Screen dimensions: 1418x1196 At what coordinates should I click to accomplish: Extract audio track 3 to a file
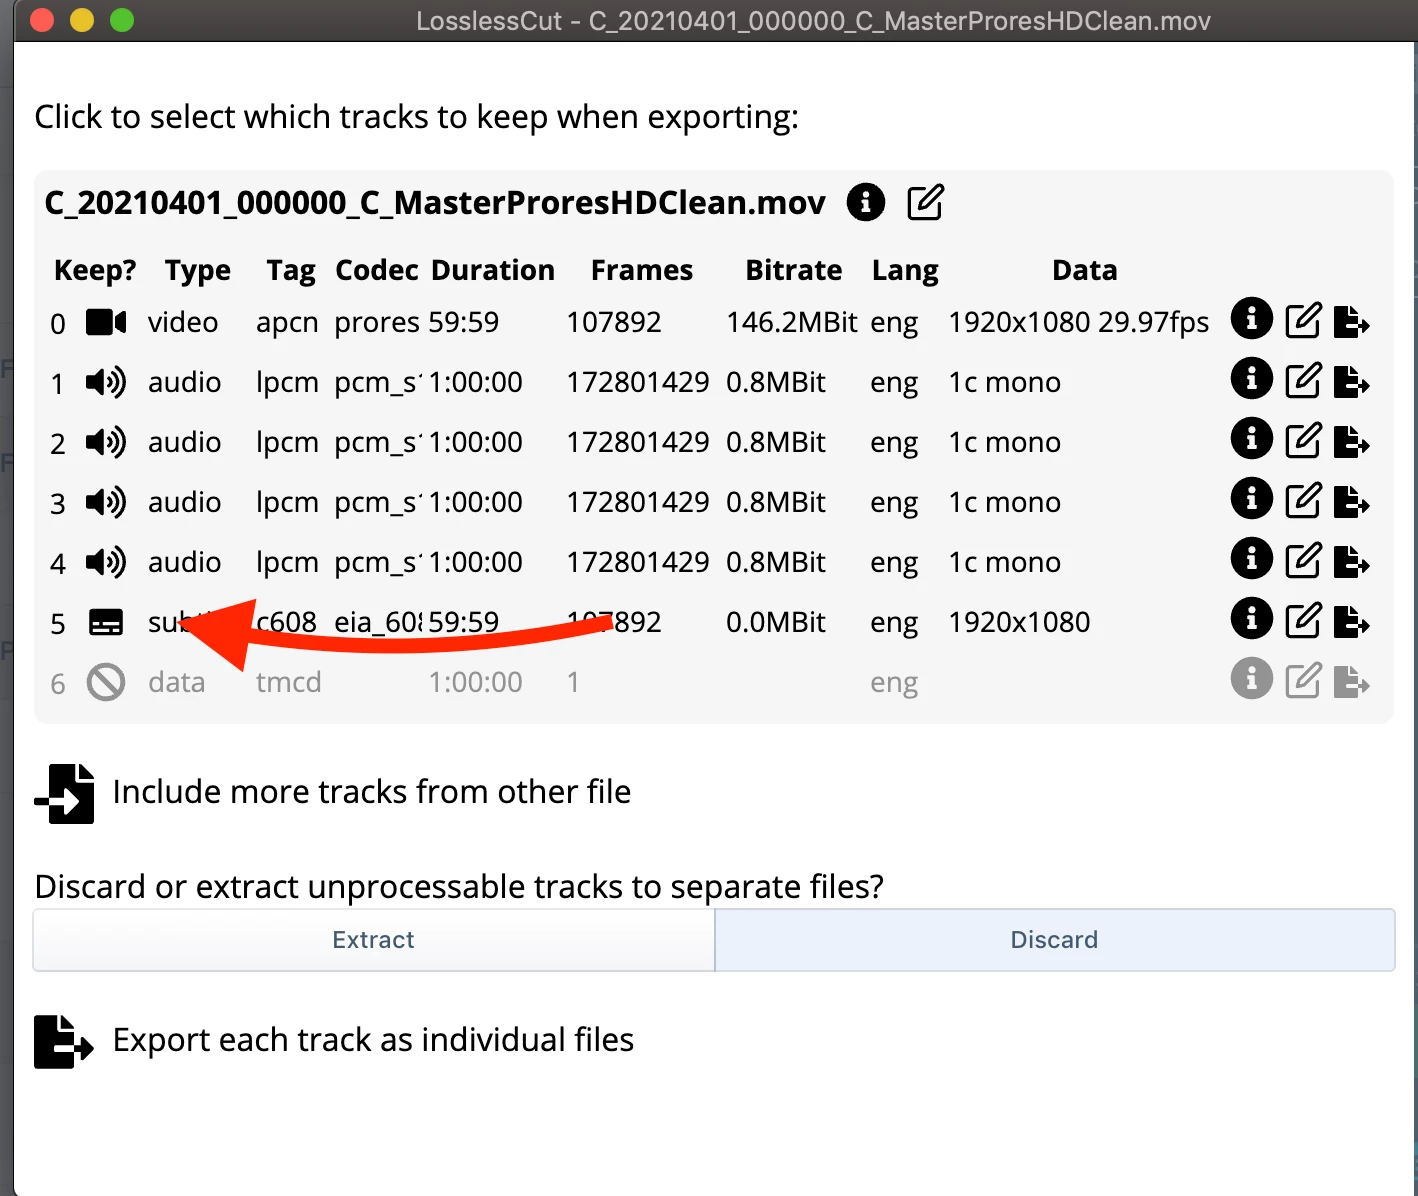tap(1351, 502)
